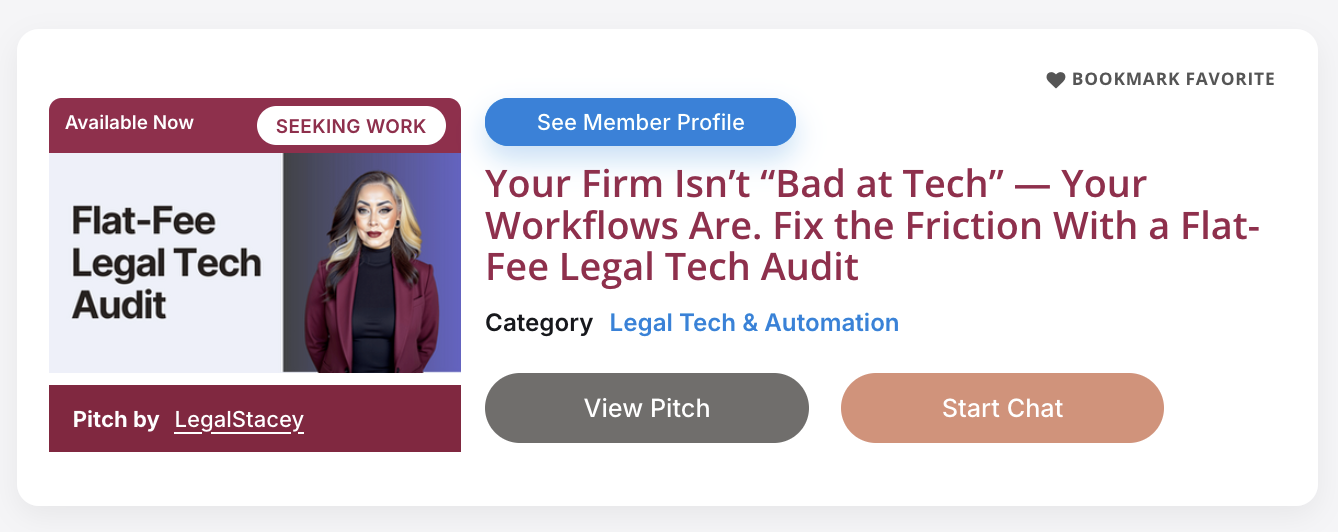Open the Legal Tech & Automation category link

754,323
